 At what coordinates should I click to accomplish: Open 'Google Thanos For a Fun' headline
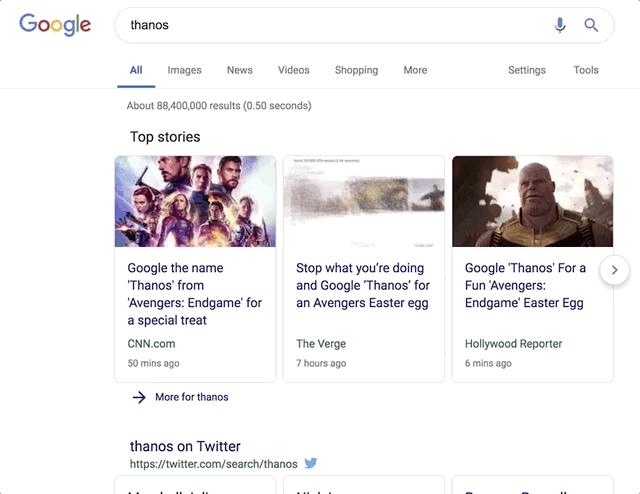(x=525, y=285)
